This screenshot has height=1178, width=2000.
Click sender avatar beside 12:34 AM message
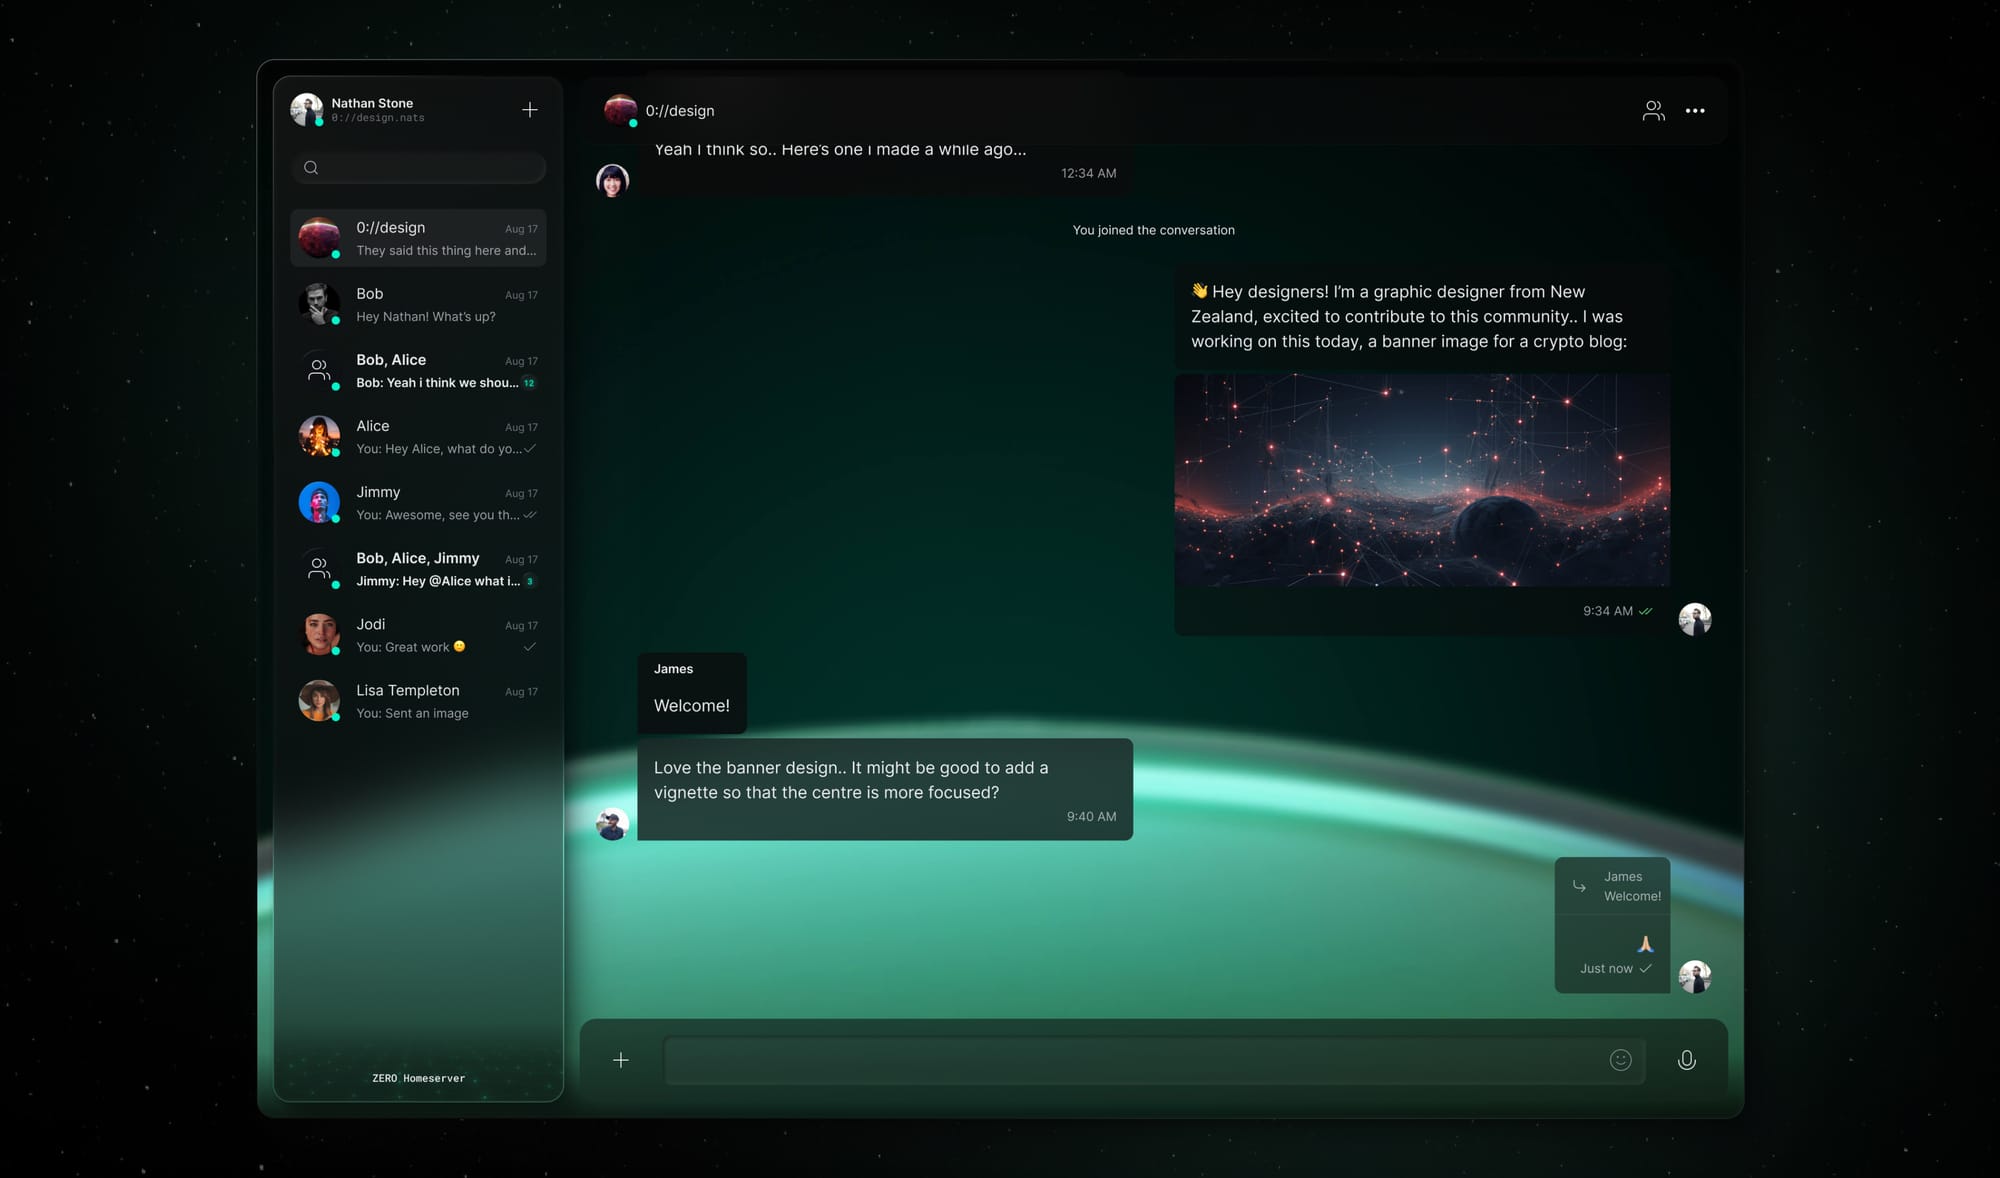(612, 180)
